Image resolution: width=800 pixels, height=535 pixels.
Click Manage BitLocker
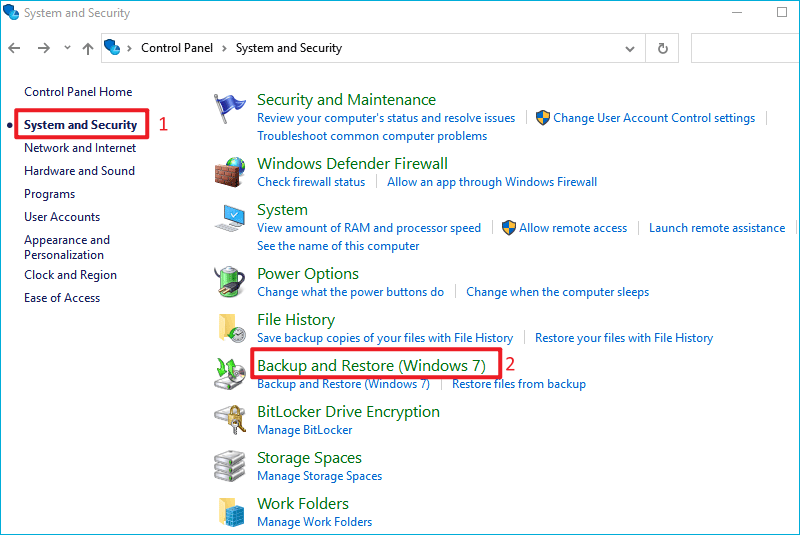[x=305, y=430]
